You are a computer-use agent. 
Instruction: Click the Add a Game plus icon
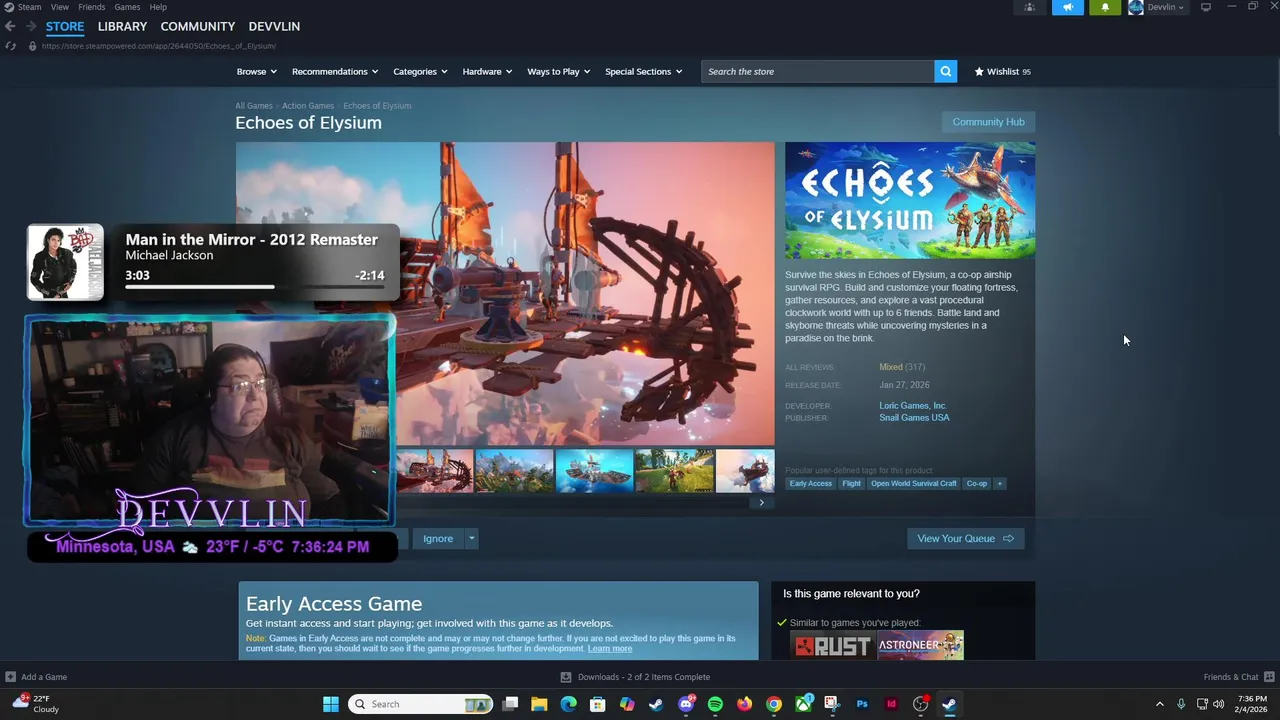tap(11, 677)
